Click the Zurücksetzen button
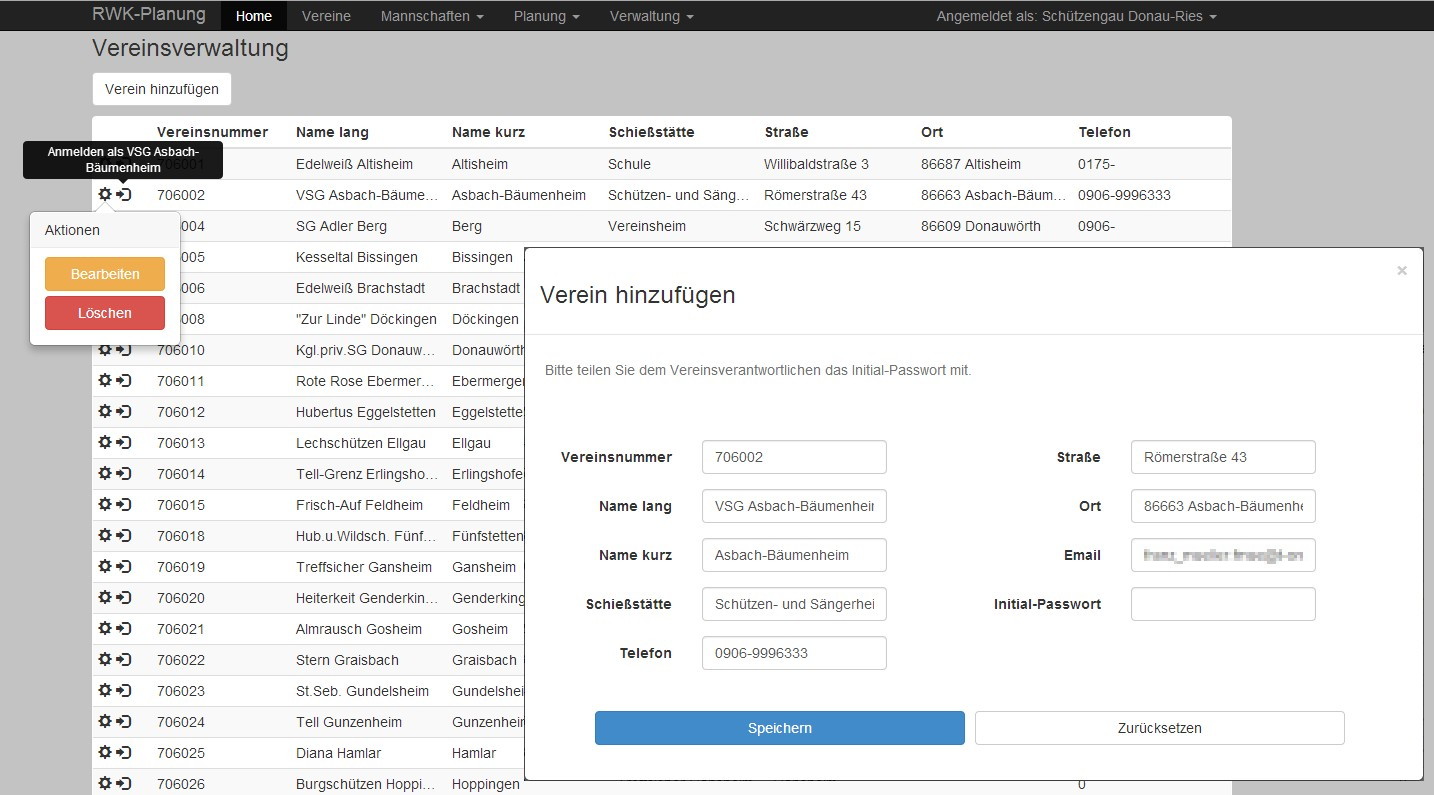The width and height of the screenshot is (1434, 795). click(1159, 728)
